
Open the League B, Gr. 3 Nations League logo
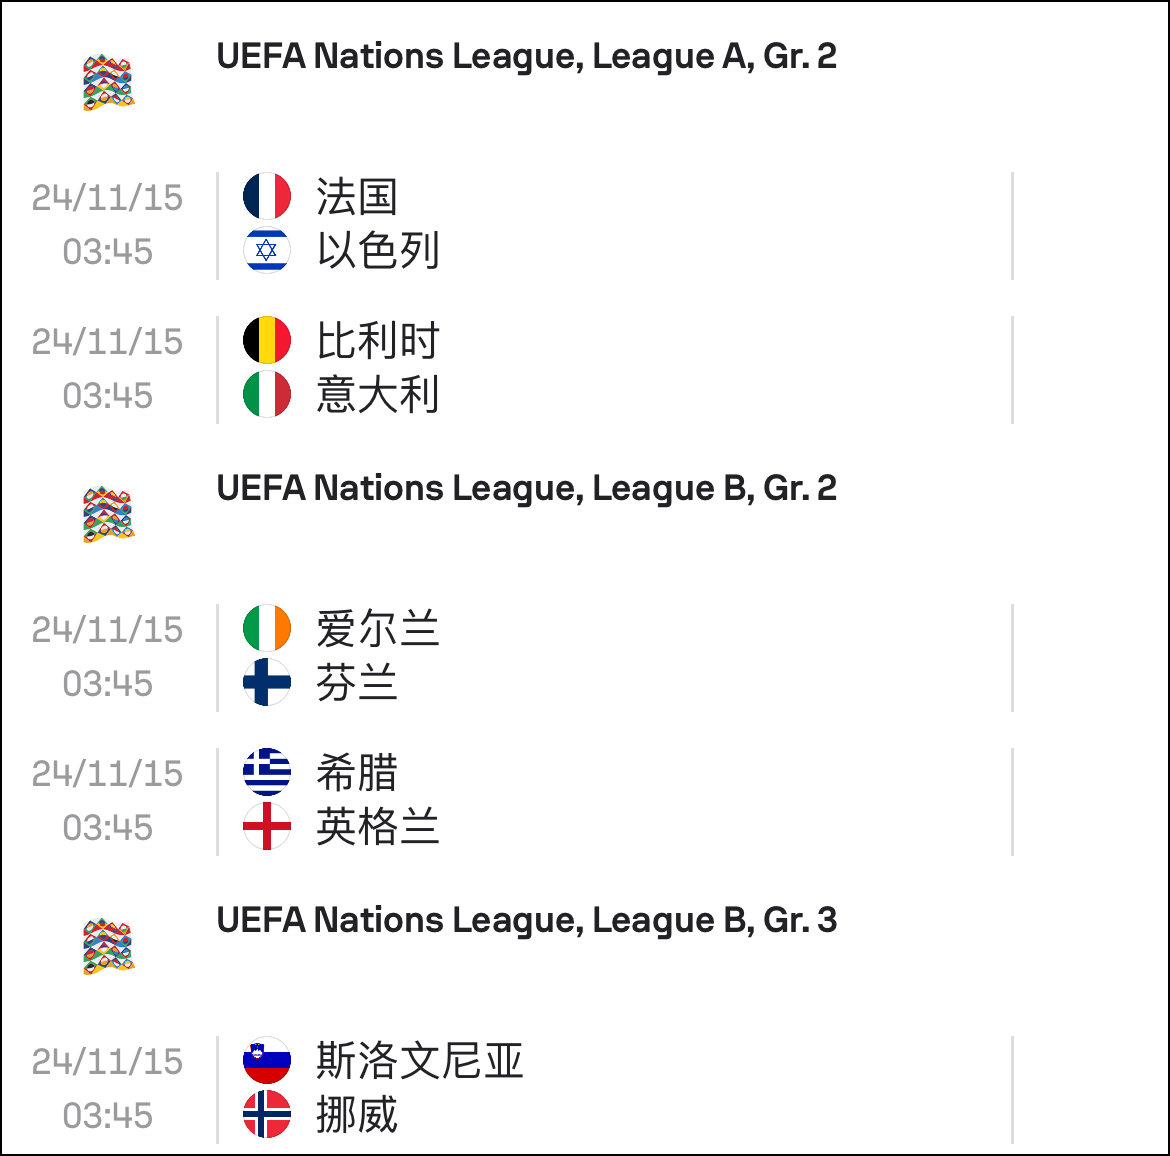(109, 946)
